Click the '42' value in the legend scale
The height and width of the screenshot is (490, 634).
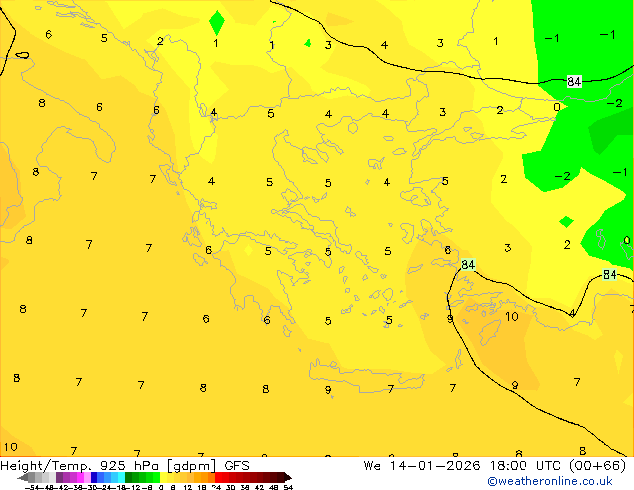point(259,487)
